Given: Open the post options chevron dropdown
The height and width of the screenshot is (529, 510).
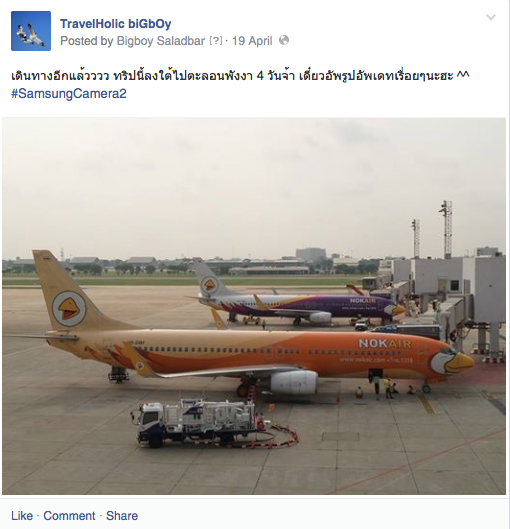Looking at the screenshot, I should tap(490, 17).
